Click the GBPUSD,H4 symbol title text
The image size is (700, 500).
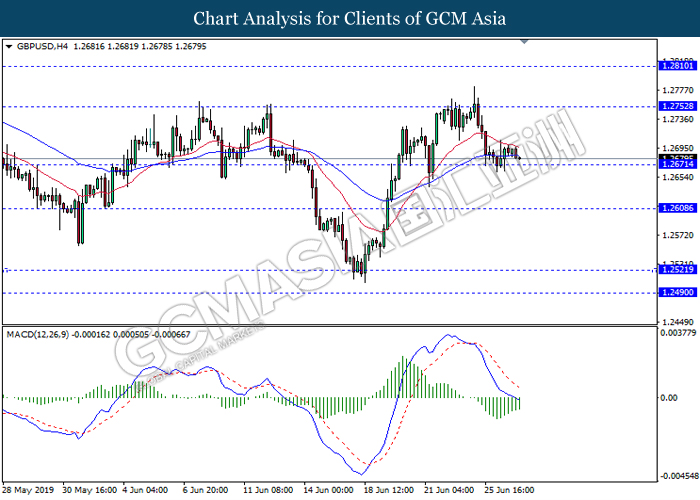(42, 46)
